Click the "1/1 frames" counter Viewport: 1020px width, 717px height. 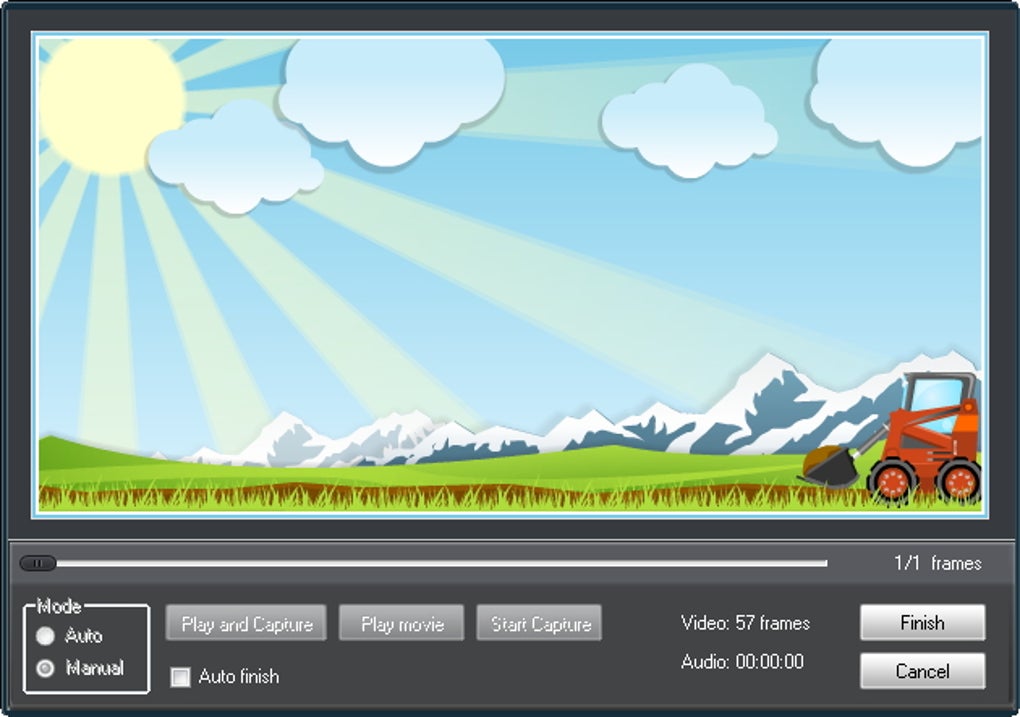click(x=937, y=563)
